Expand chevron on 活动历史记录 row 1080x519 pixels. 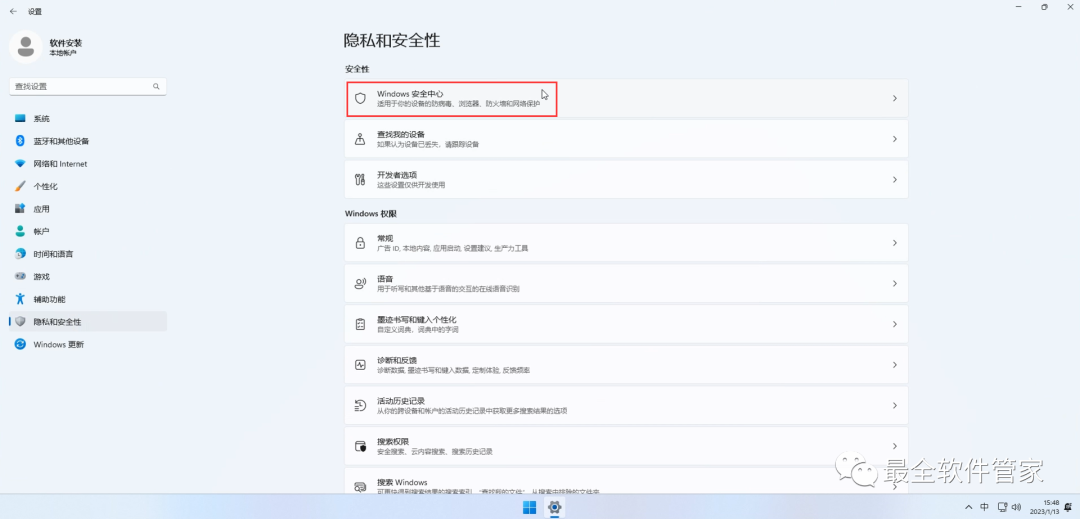(x=895, y=405)
